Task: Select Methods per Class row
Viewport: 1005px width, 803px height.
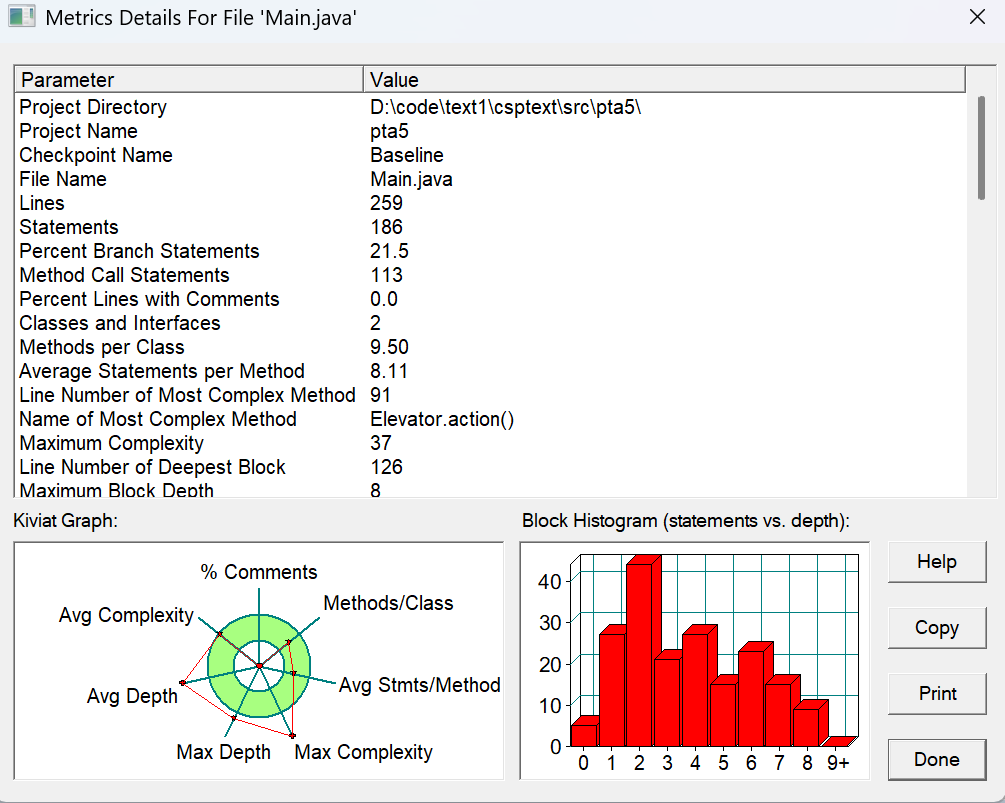Action: pos(490,347)
